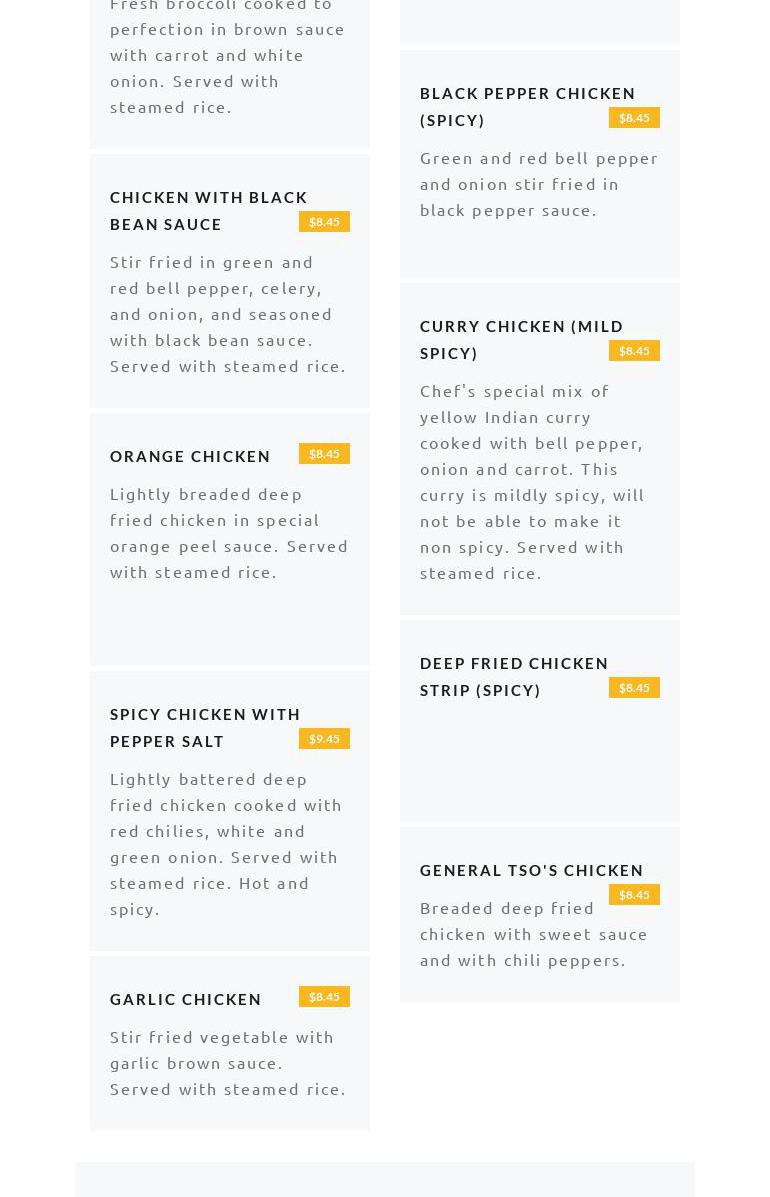
Task: Select Spicy Chicken with Pepper Salt title
Action: [x=205, y=727]
